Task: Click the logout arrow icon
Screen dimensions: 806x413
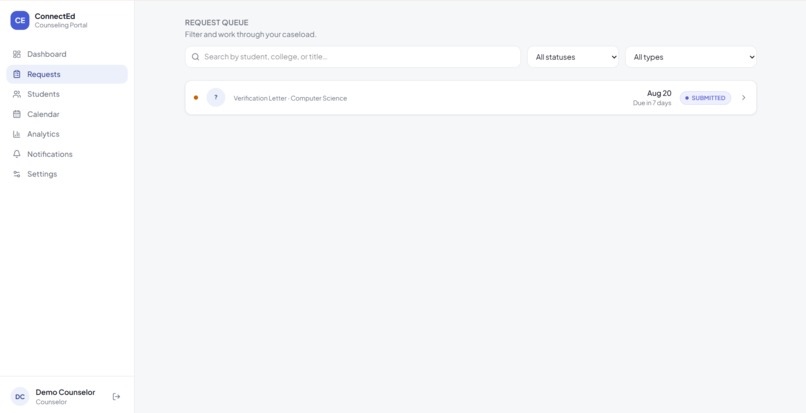Action: [x=116, y=397]
